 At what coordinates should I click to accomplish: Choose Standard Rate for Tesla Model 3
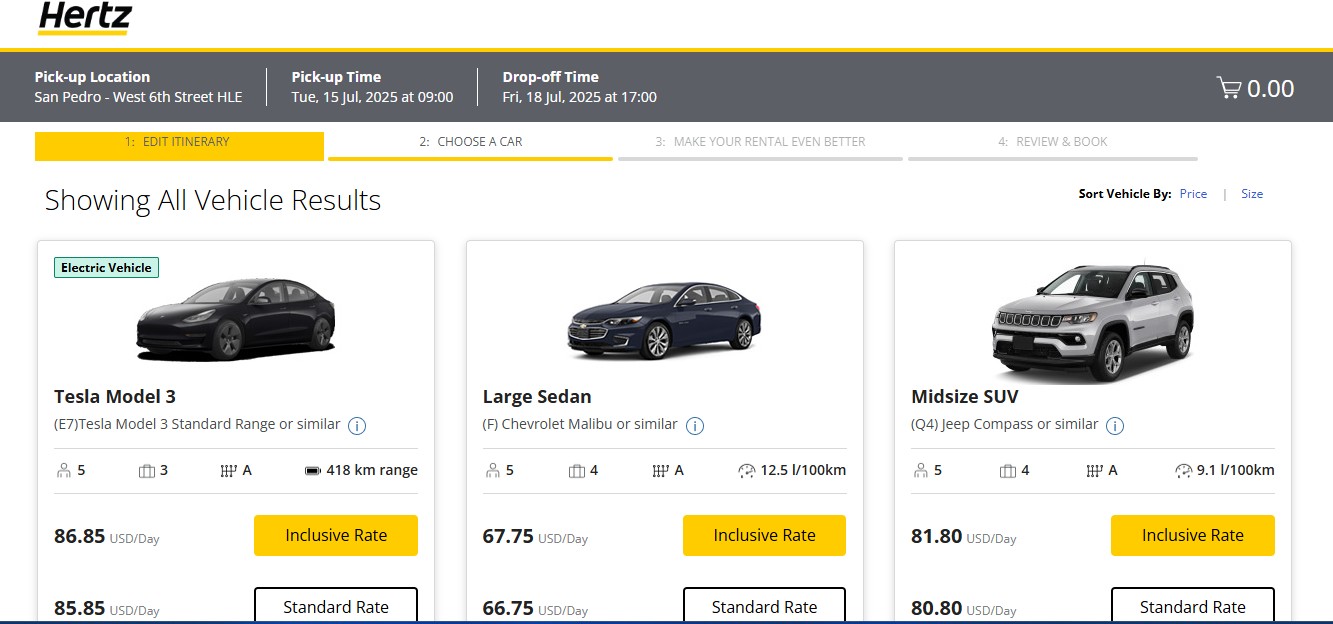pos(336,606)
